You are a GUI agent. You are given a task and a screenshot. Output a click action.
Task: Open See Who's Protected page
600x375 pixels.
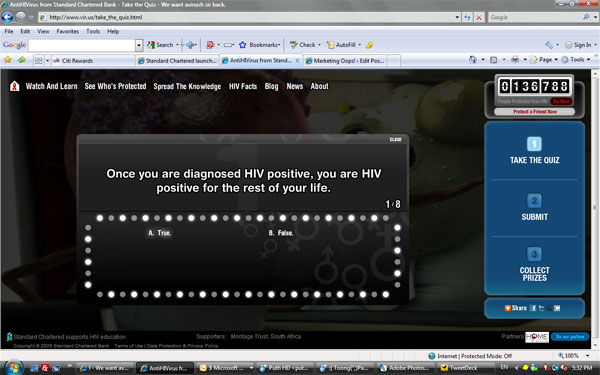115,86
